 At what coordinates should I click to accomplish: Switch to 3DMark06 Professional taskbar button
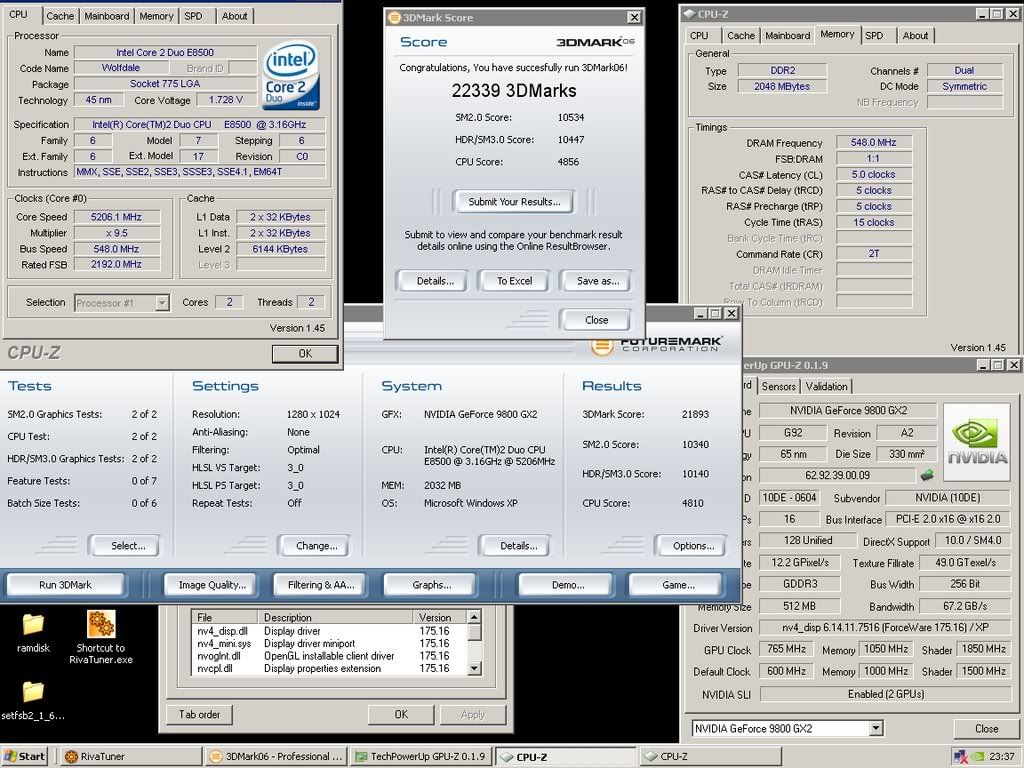pyautogui.click(x=277, y=756)
